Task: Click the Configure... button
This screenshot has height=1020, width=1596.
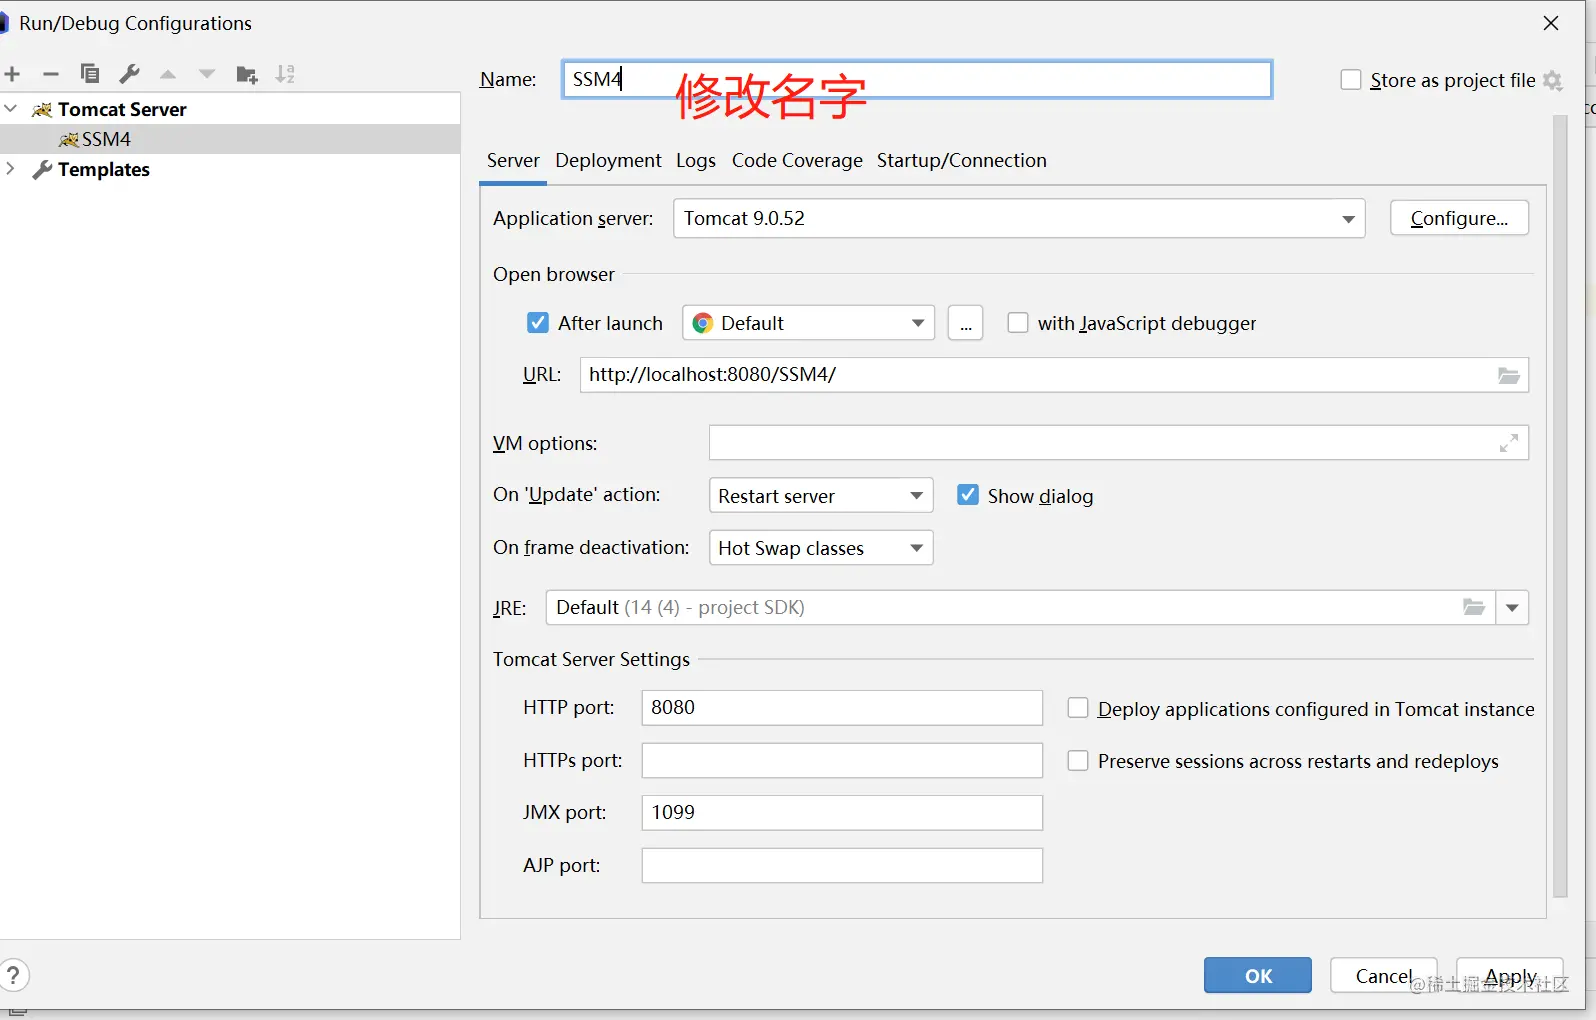Action: click(1459, 218)
